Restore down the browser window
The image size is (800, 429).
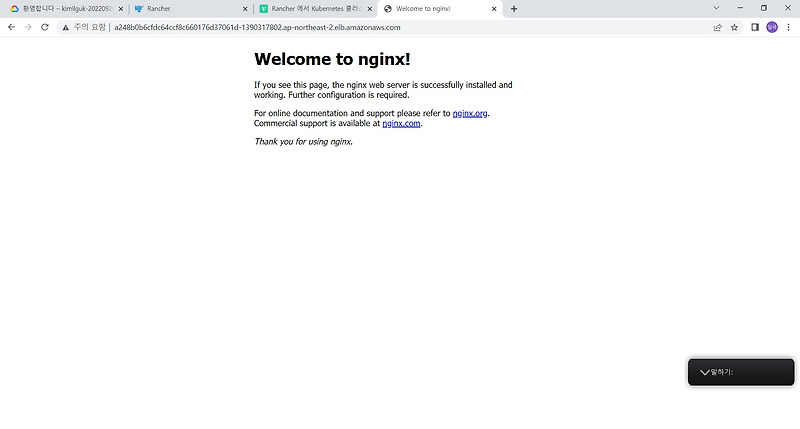click(x=764, y=8)
